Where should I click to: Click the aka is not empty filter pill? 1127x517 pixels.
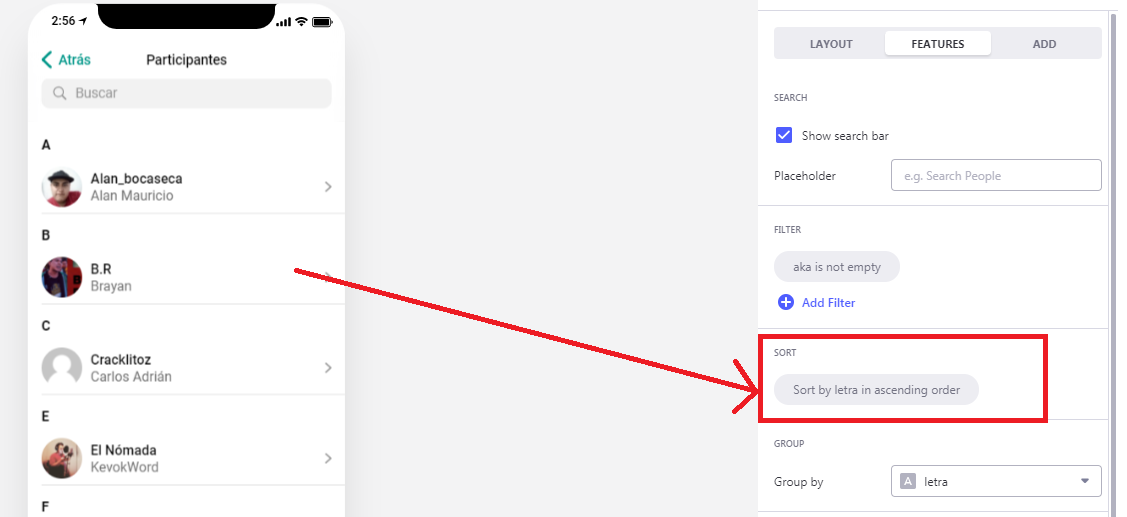click(x=837, y=267)
